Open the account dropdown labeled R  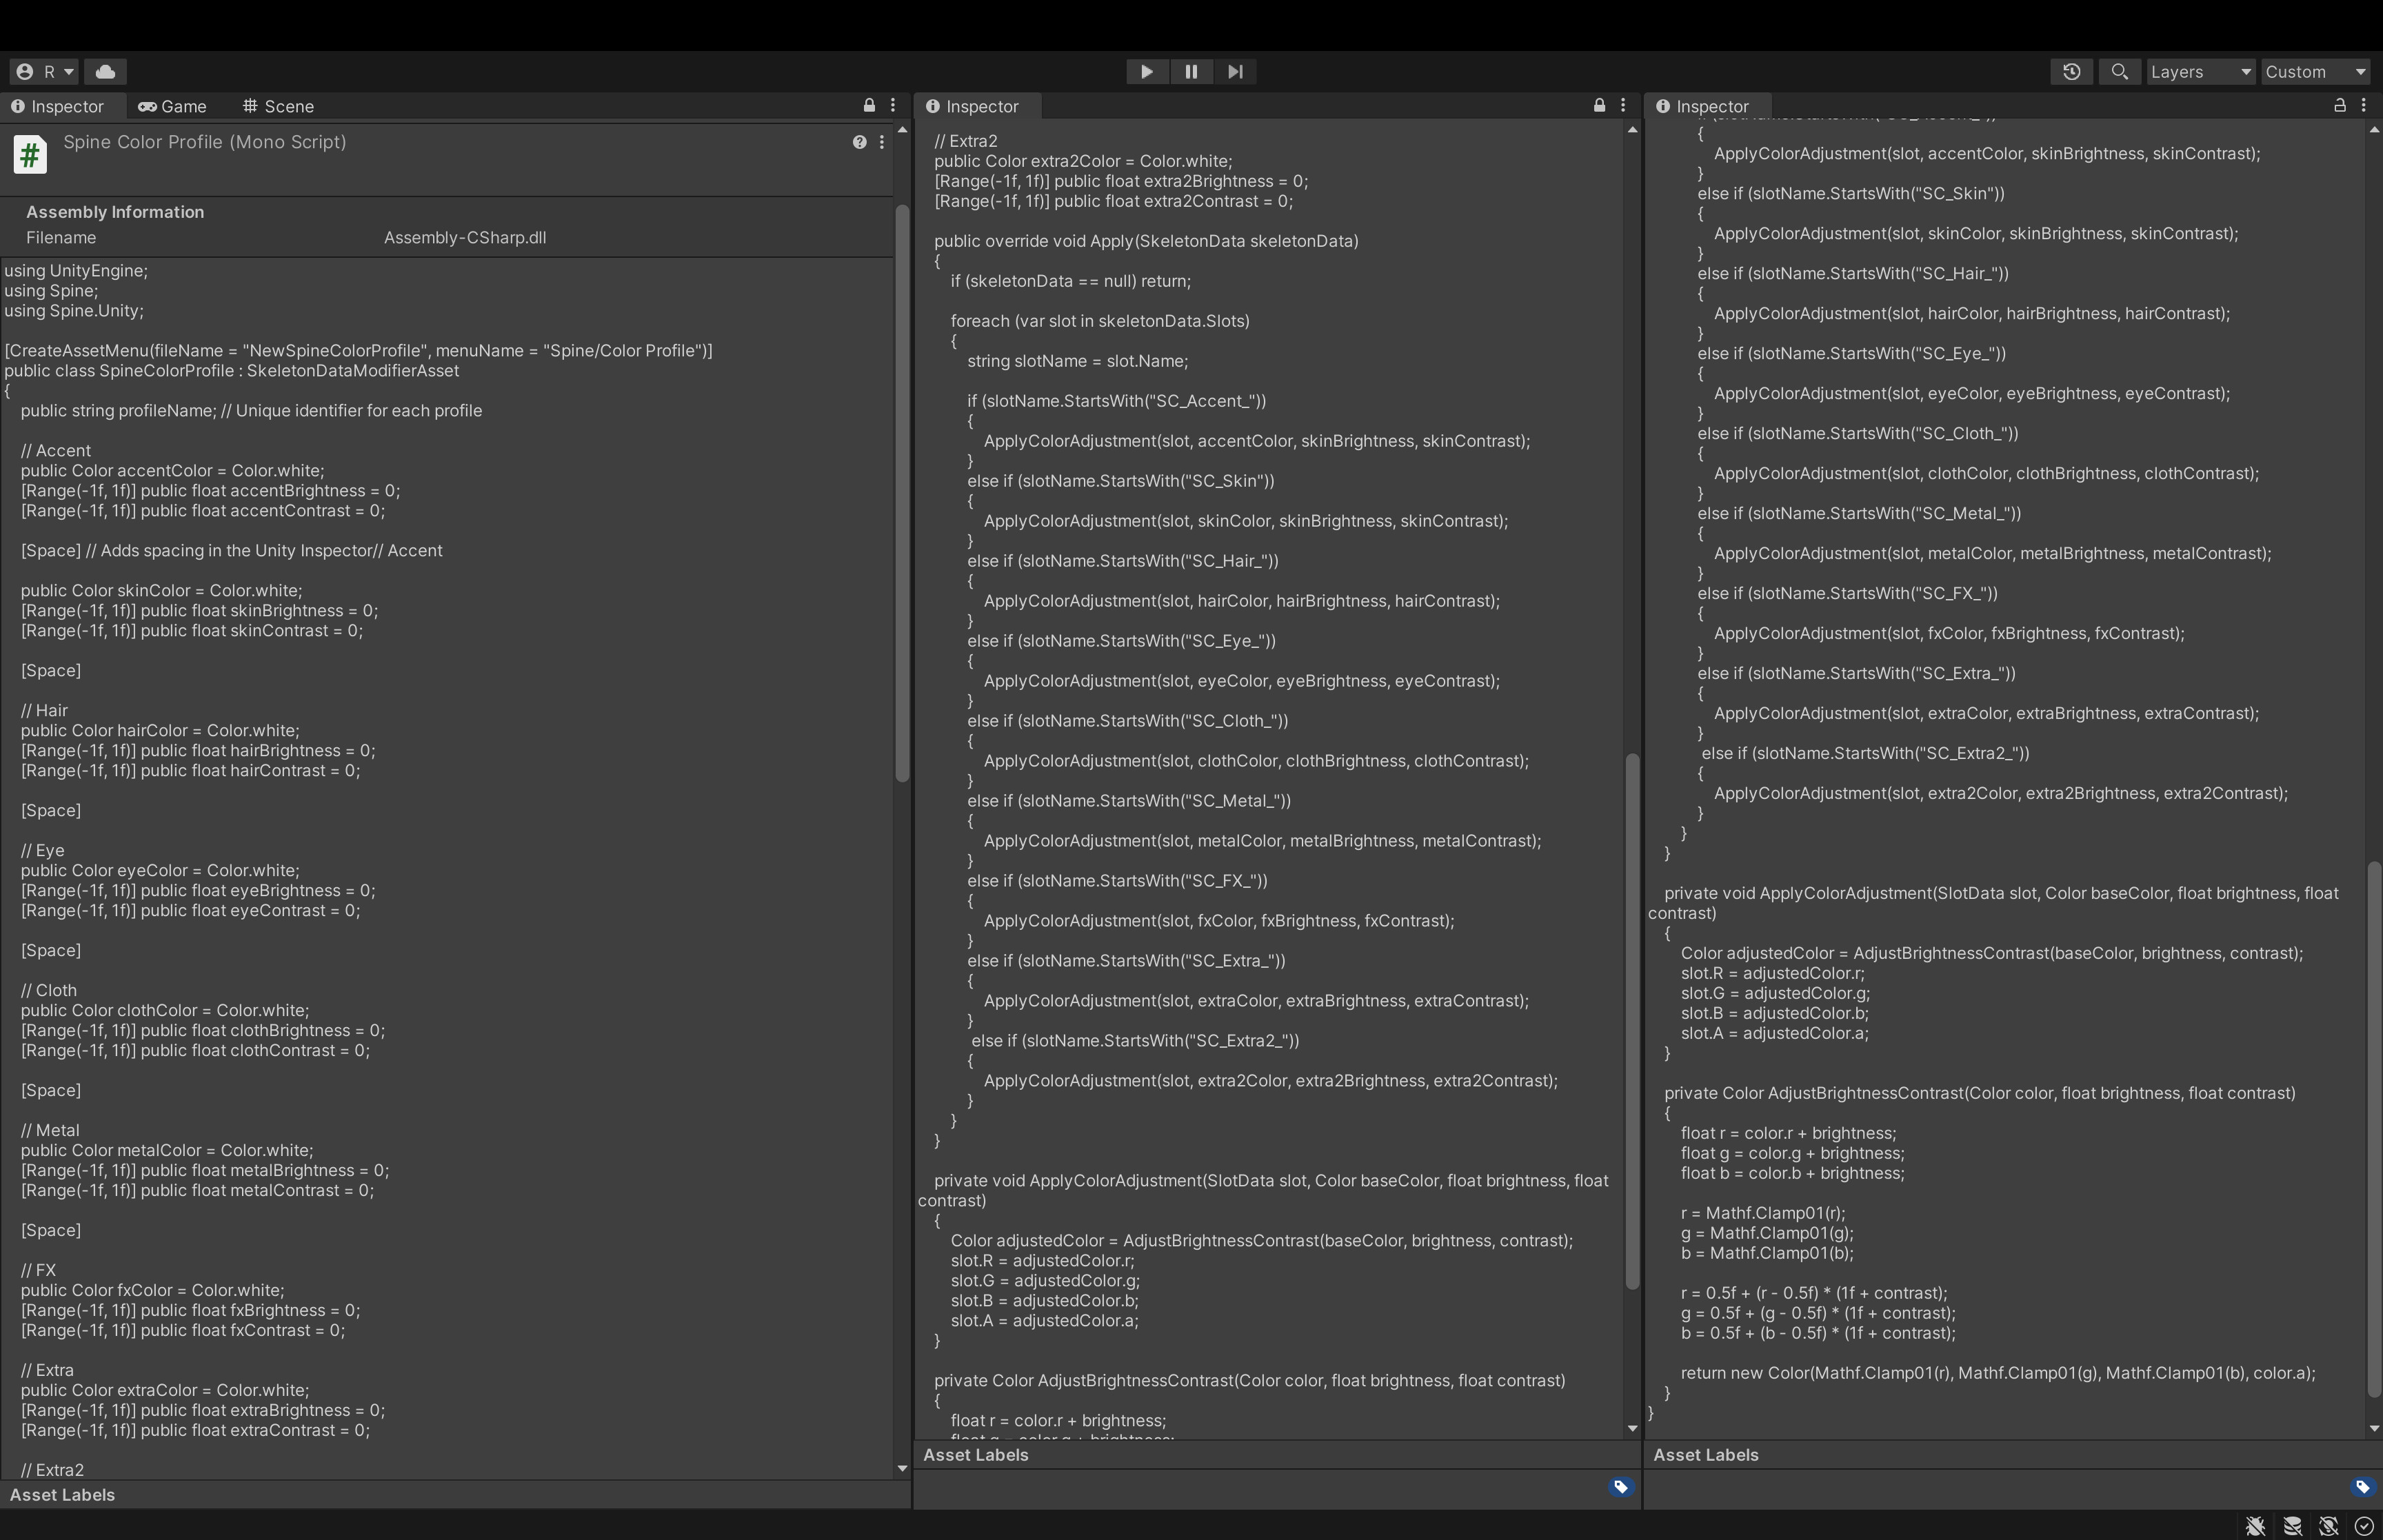(45, 71)
